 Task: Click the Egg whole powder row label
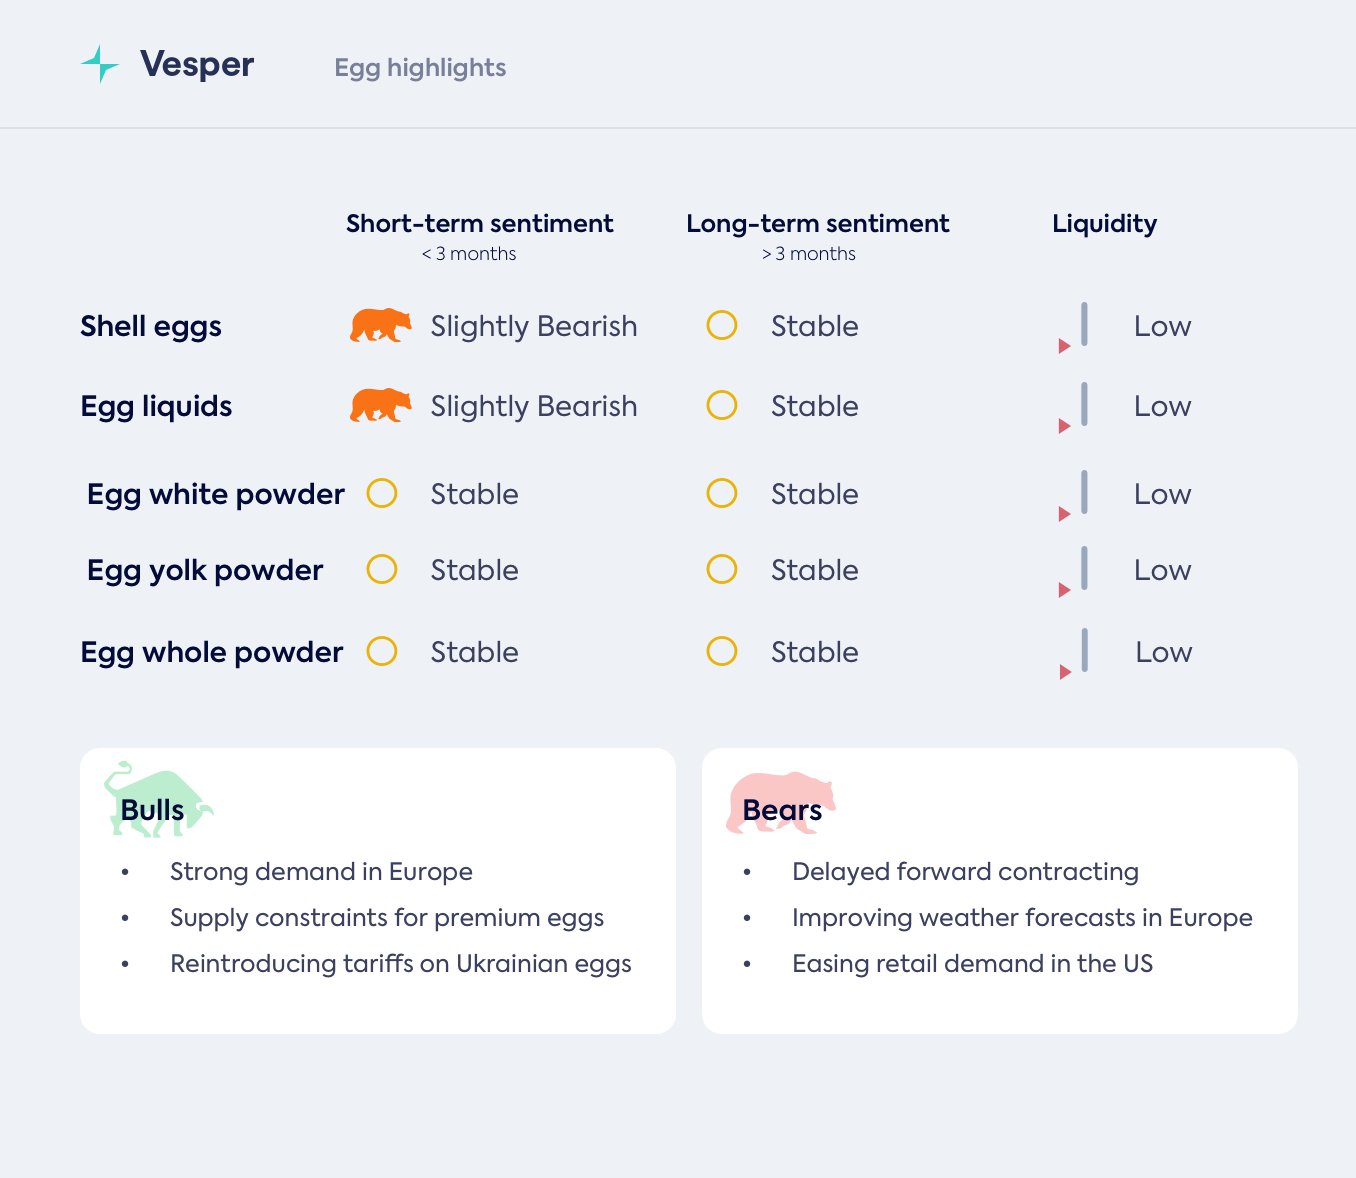212,652
